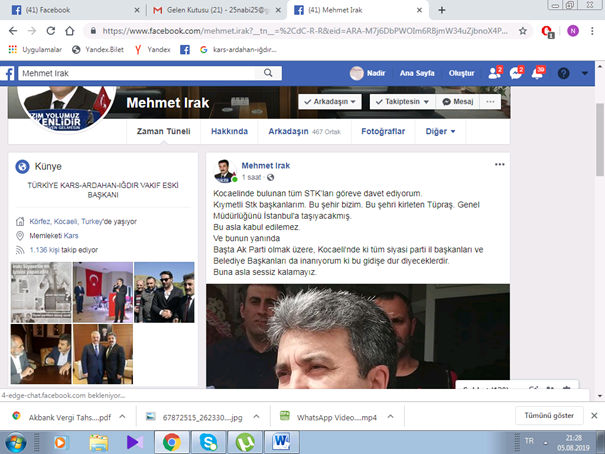Click the Mesaj button
The image size is (605, 454).
pyautogui.click(x=458, y=101)
